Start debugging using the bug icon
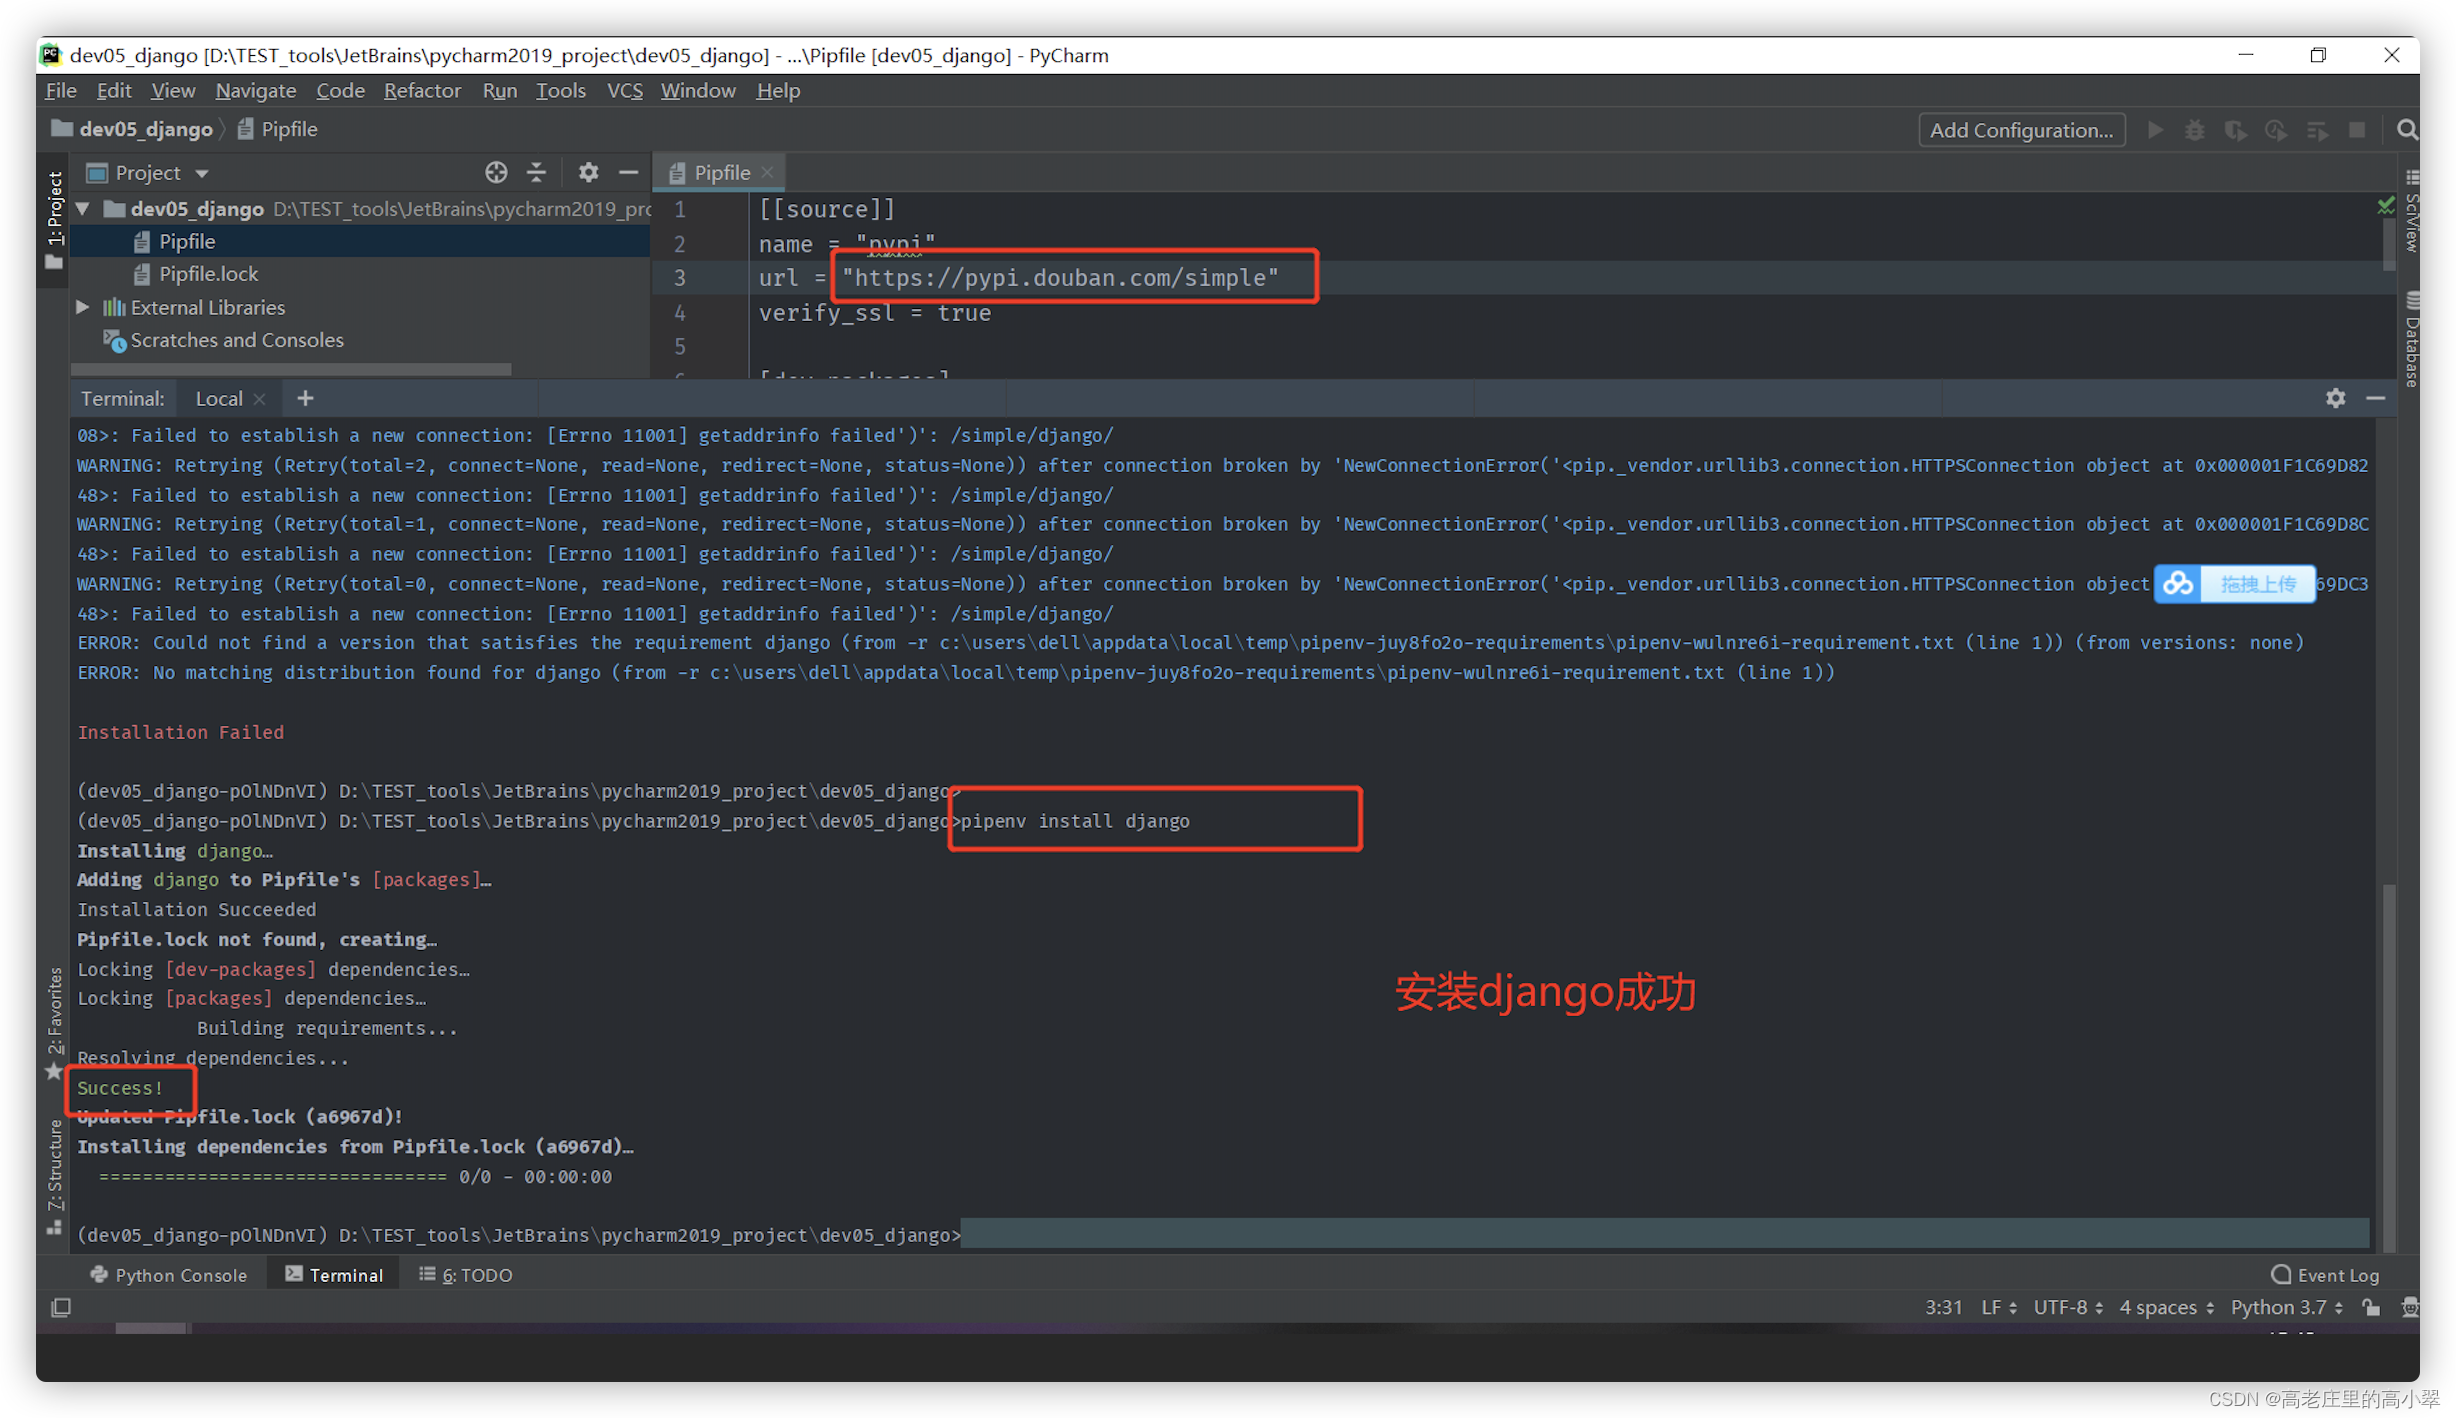The height and width of the screenshot is (1418, 2456). point(2195,129)
